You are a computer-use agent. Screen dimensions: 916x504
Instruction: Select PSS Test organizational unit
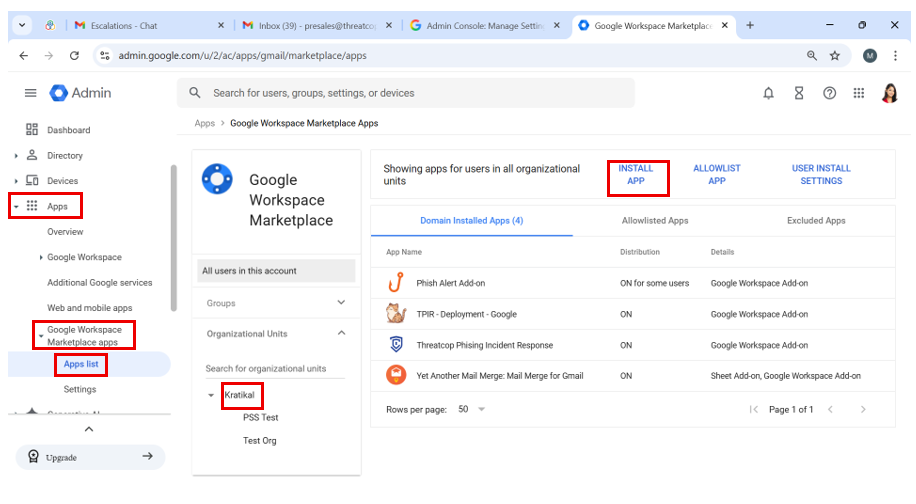pyautogui.click(x=261, y=418)
